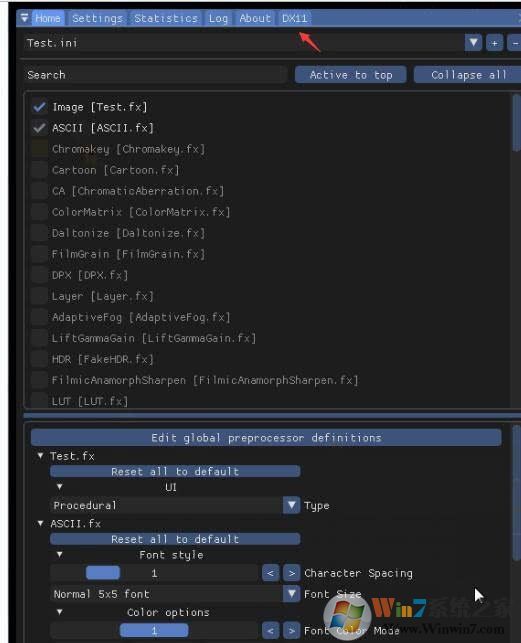The width and height of the screenshot is (521, 643).
Task: Decrease Font Color Mode with the left arrow
Action: coord(270,630)
